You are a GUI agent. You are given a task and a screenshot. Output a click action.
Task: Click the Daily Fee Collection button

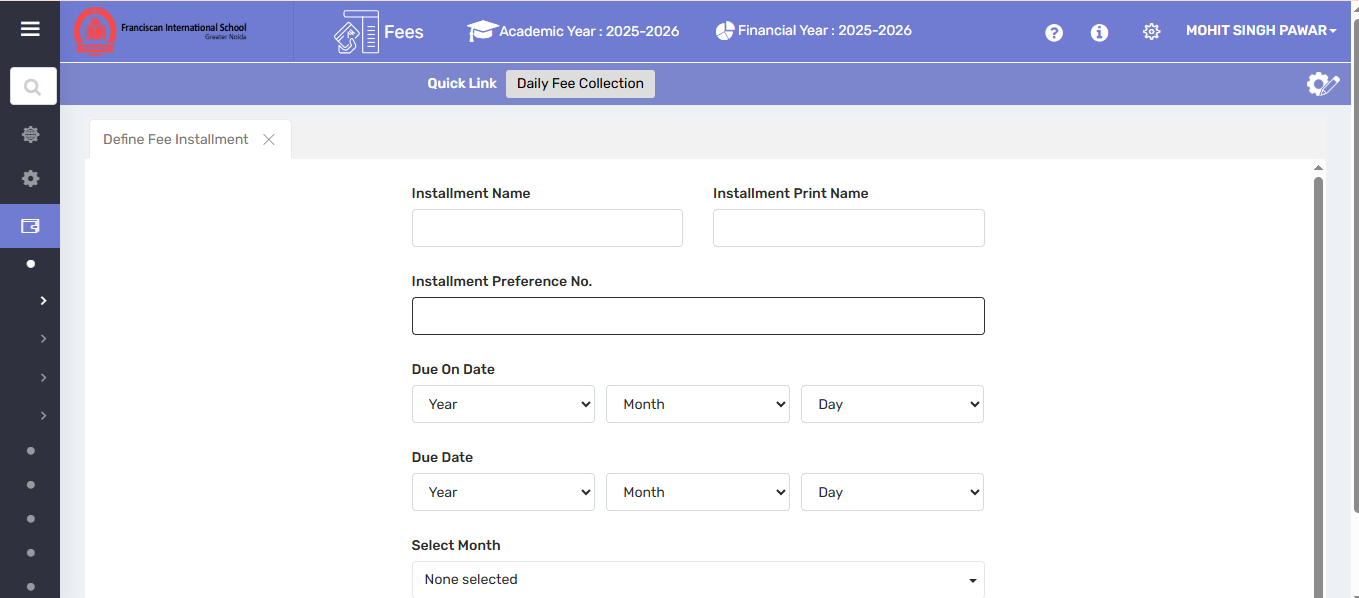tap(580, 84)
